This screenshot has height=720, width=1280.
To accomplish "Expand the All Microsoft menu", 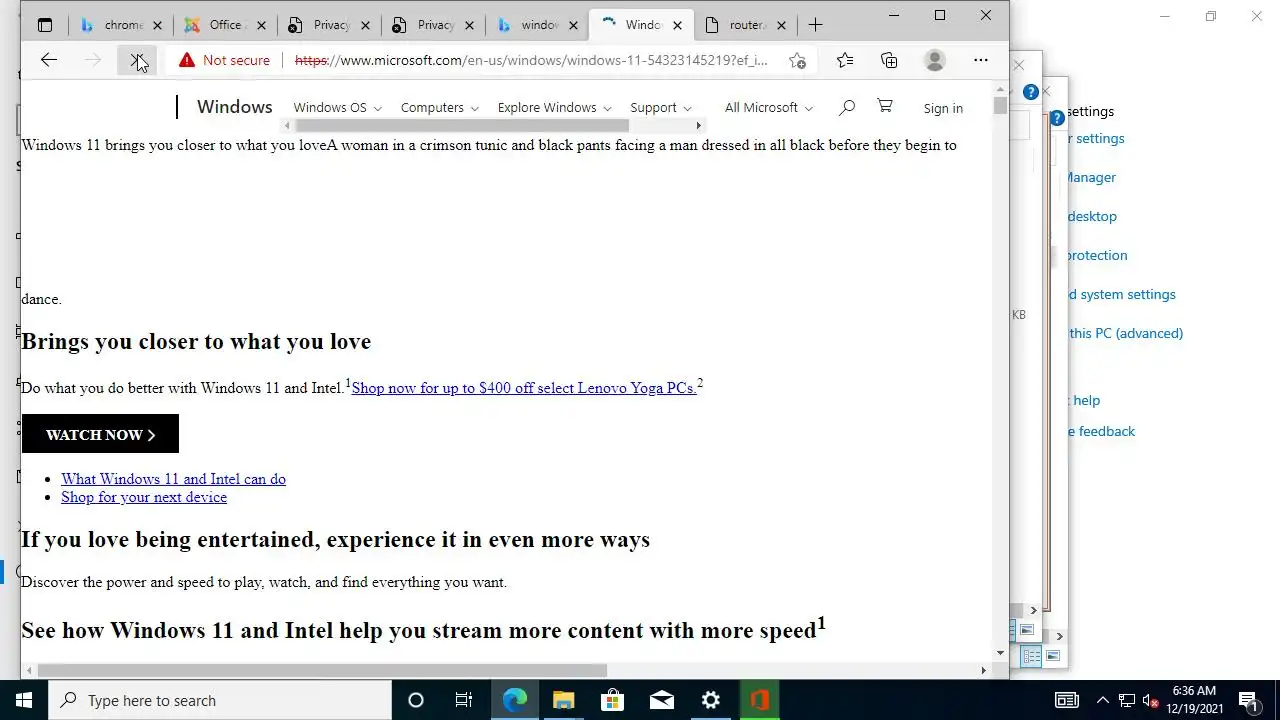I will 769,107.
